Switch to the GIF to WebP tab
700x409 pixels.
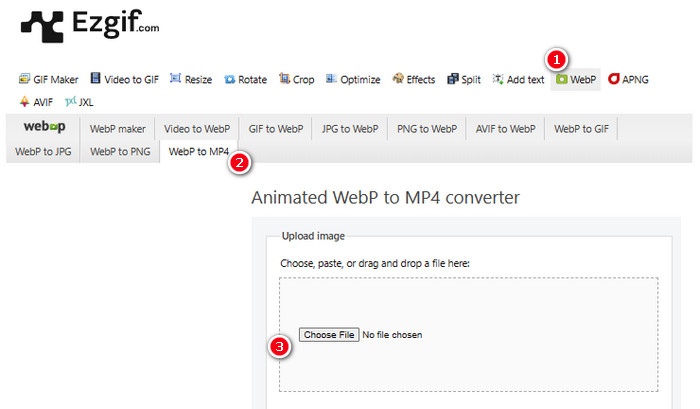(275, 129)
